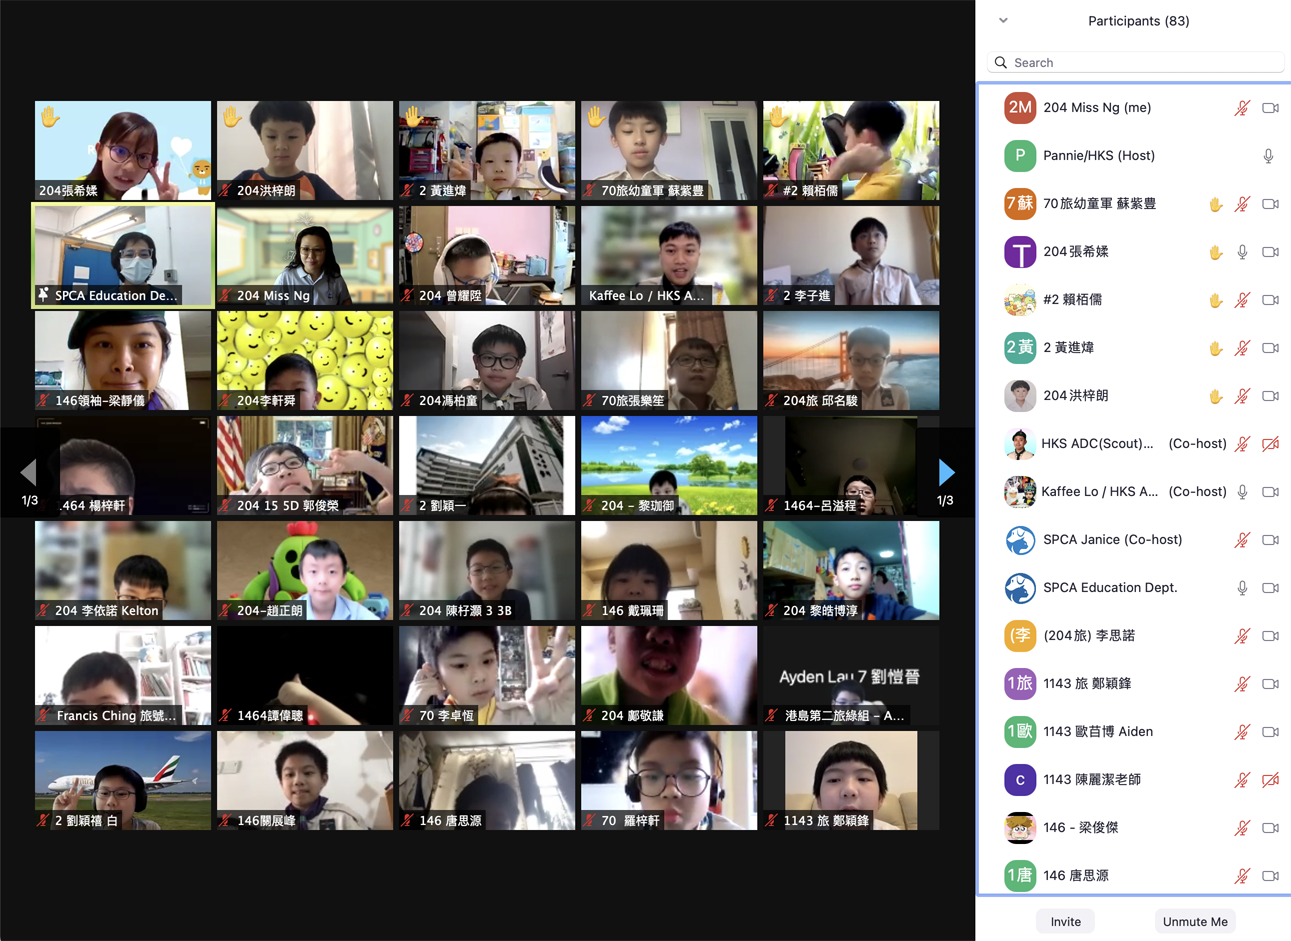Toggle the camera for 204 Miss Ng (me)
This screenshot has width=1291, height=941.
tap(1270, 108)
